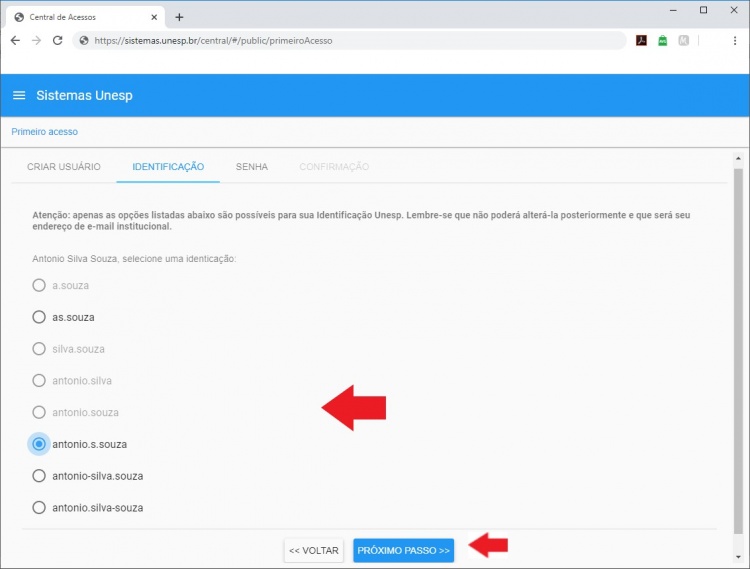This screenshot has height=569, width=750.
Task: Click the green extension icon in toolbar
Action: pos(662,41)
